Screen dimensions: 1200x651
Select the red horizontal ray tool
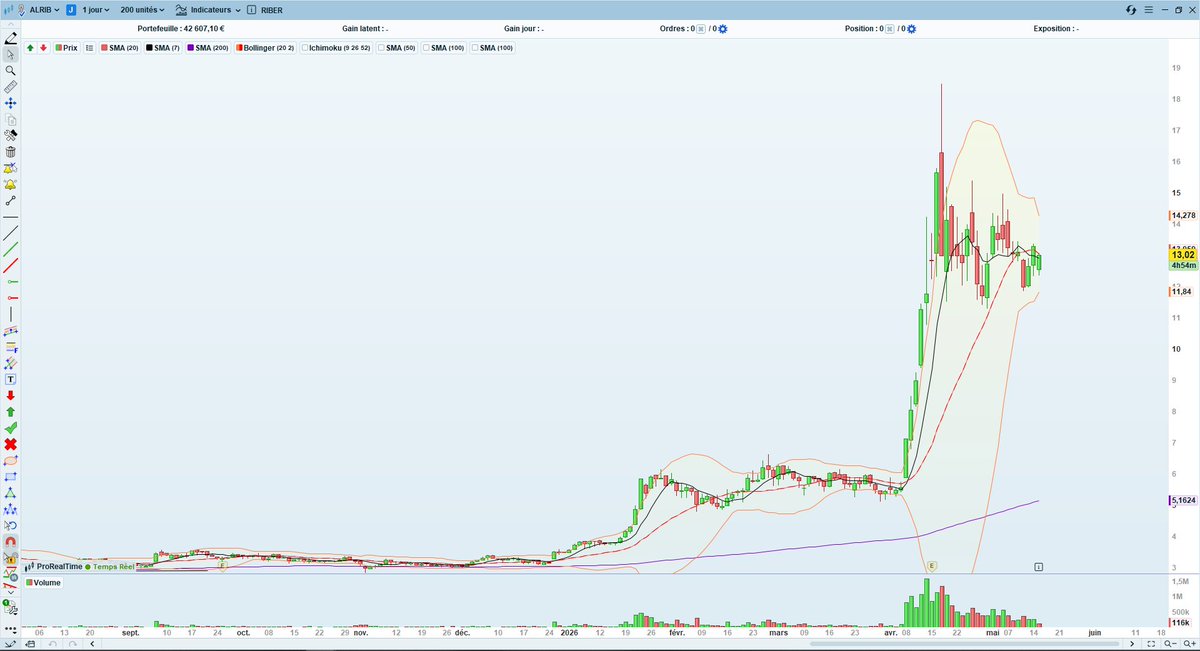[11, 298]
